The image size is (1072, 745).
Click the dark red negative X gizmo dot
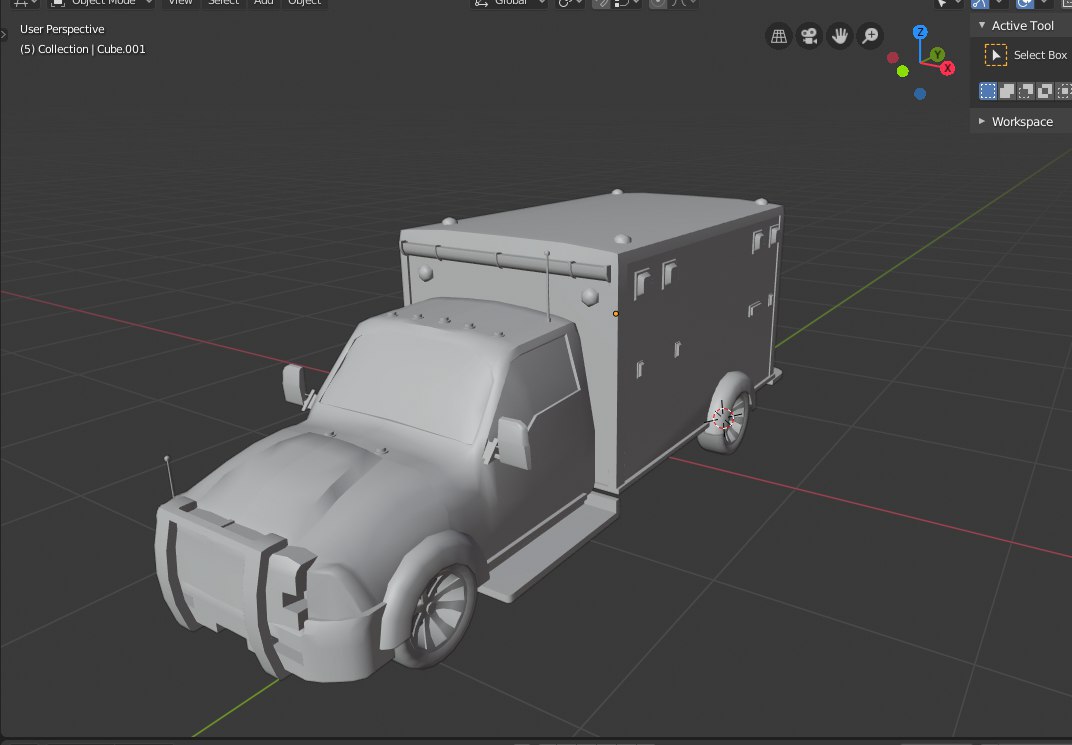click(893, 57)
